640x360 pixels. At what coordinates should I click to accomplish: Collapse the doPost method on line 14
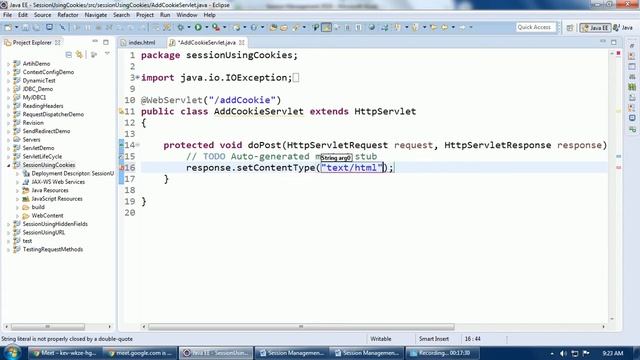pos(138,145)
